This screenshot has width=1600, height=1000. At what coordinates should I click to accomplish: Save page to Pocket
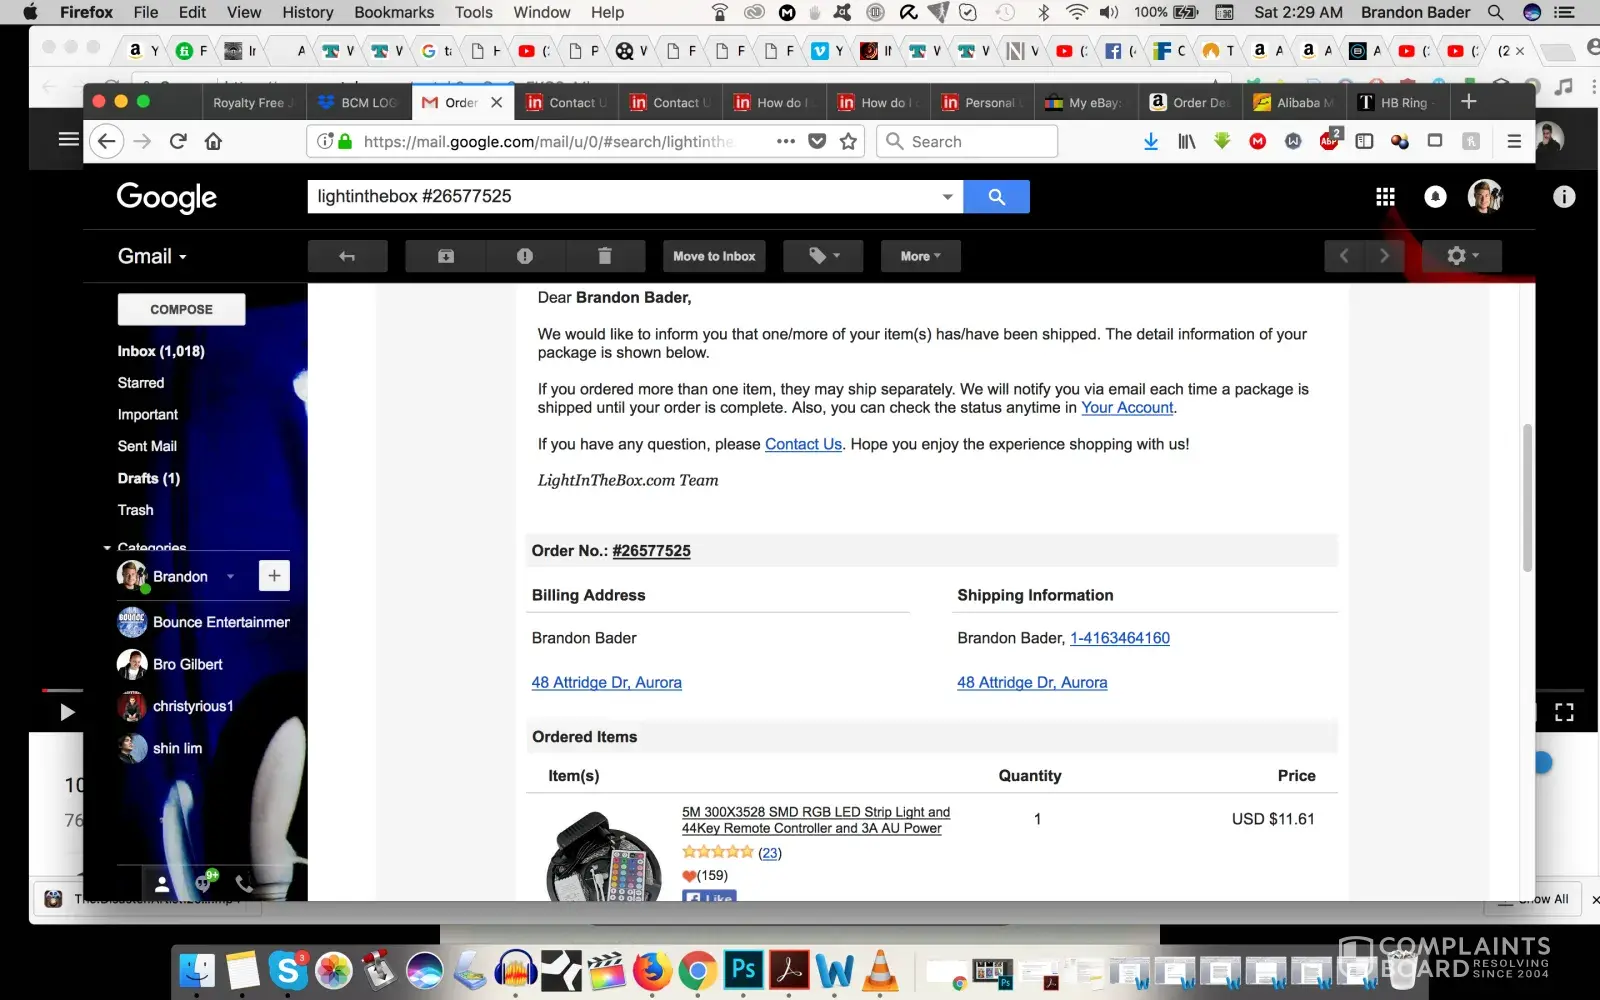pyautogui.click(x=817, y=141)
